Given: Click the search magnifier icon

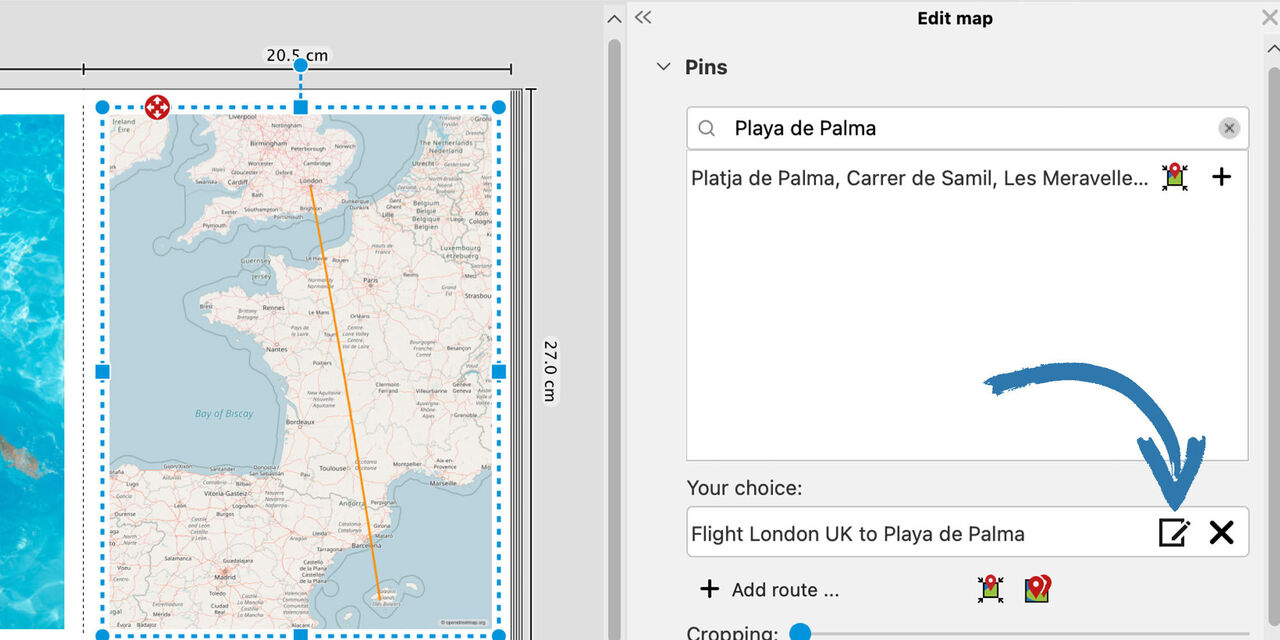Looking at the screenshot, I should [707, 128].
